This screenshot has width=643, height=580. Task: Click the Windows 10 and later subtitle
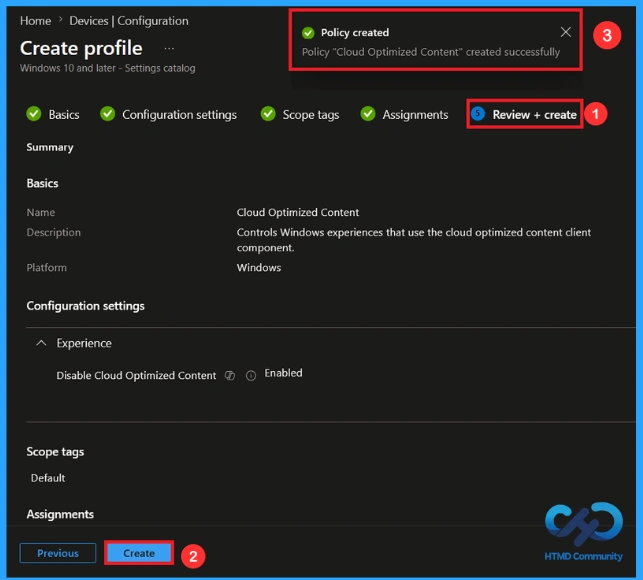pyautogui.click(x=107, y=68)
